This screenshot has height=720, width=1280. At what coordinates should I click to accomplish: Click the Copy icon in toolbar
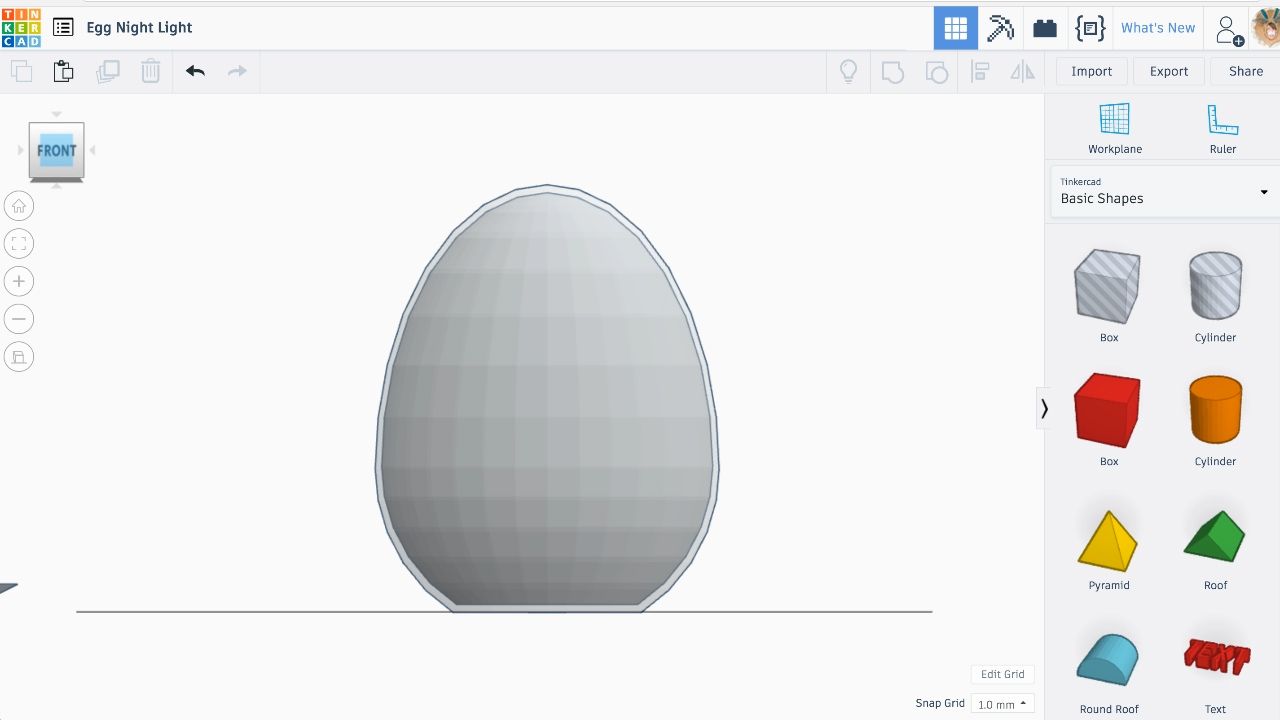(21, 71)
